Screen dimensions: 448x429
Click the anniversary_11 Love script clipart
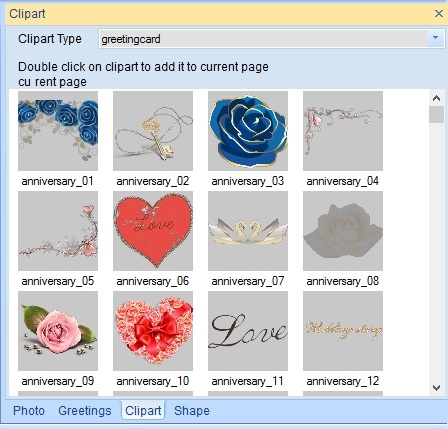[248, 331]
